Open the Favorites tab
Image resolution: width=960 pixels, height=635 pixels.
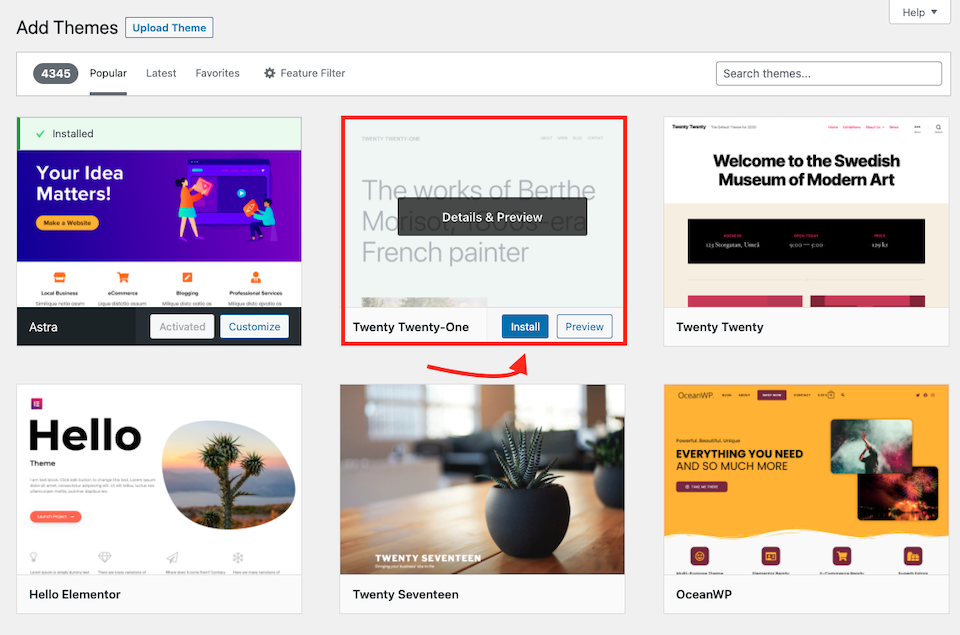217,73
